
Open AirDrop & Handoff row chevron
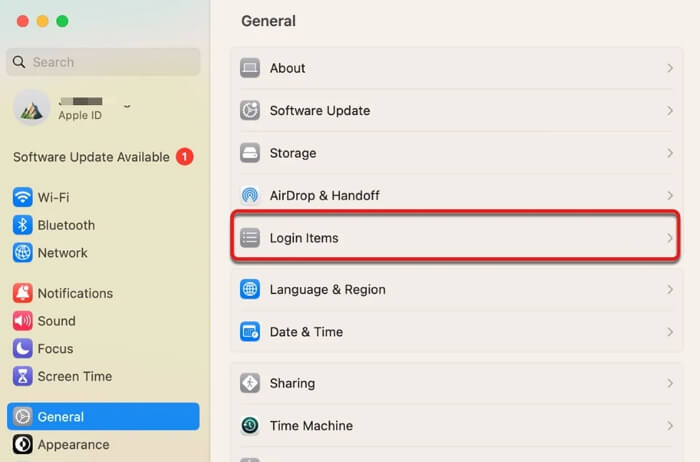coord(670,195)
